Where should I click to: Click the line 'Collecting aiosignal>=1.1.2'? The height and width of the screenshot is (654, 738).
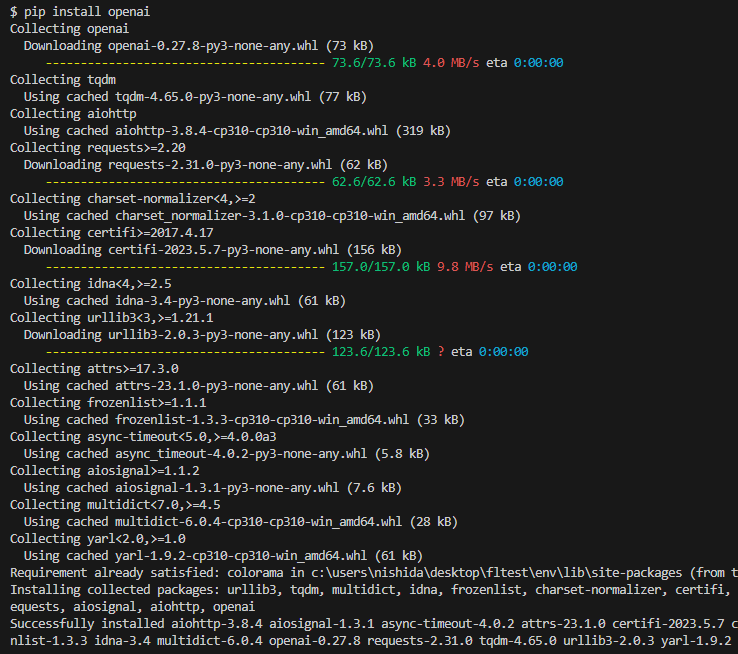tap(104, 471)
